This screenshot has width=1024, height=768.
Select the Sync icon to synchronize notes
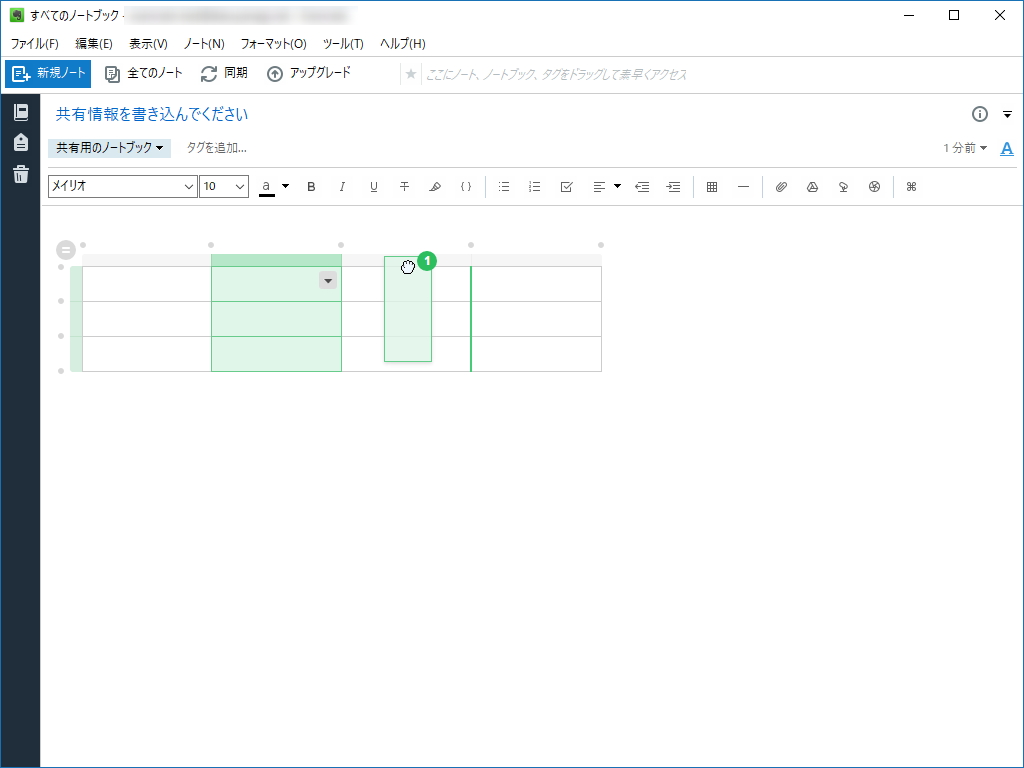209,72
